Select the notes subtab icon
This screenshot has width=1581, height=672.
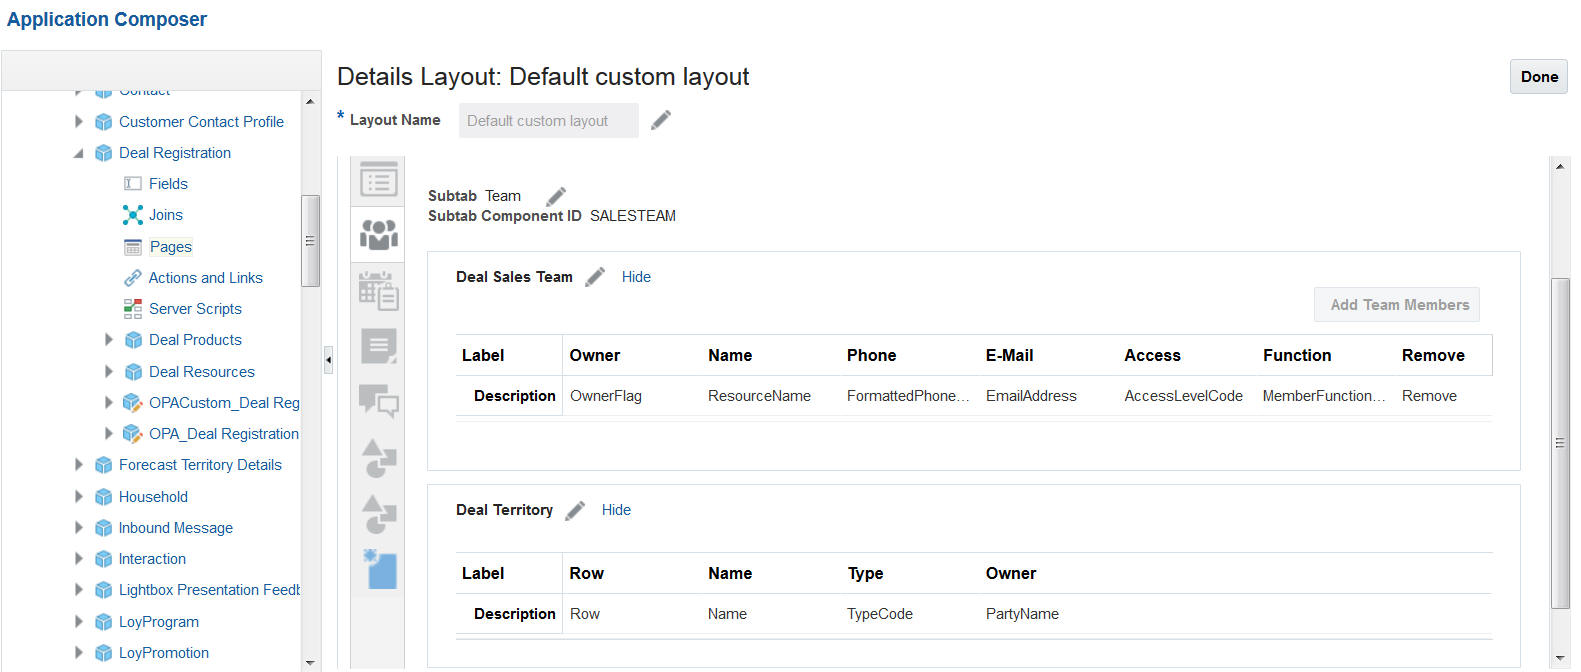tap(378, 346)
